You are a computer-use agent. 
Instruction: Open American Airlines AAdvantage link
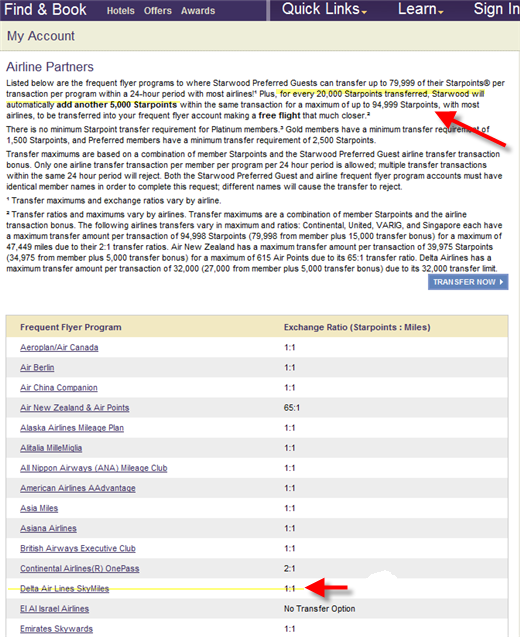[78, 488]
